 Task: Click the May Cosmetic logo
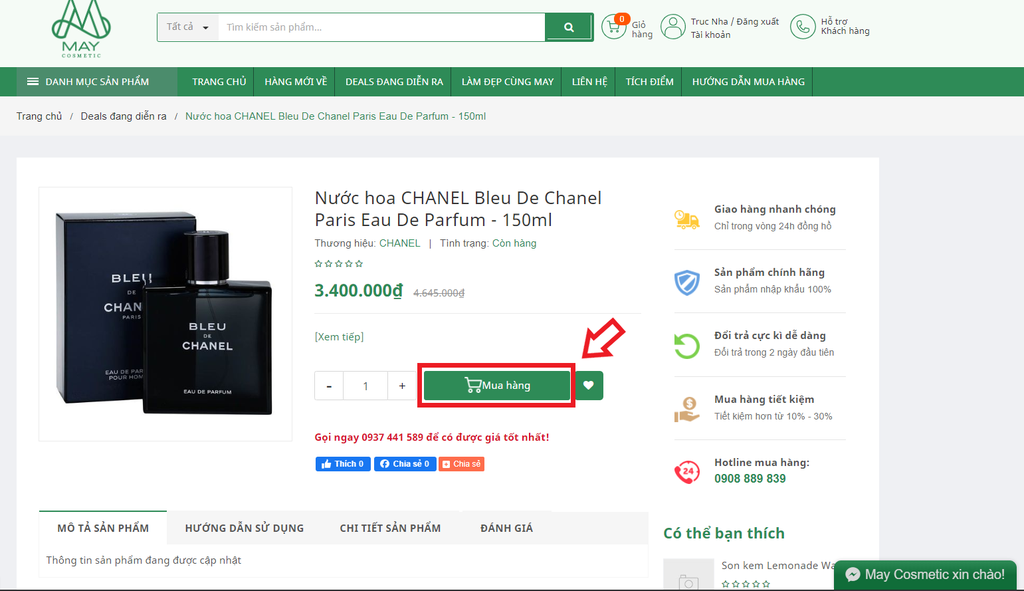(81, 29)
